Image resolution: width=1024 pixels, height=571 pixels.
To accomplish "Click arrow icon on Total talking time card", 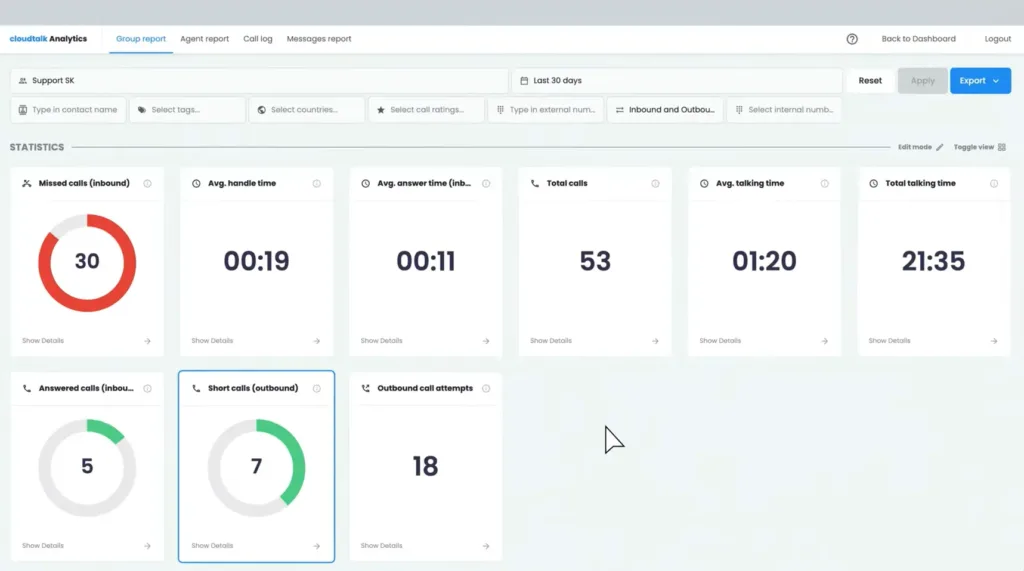I will tap(994, 341).
